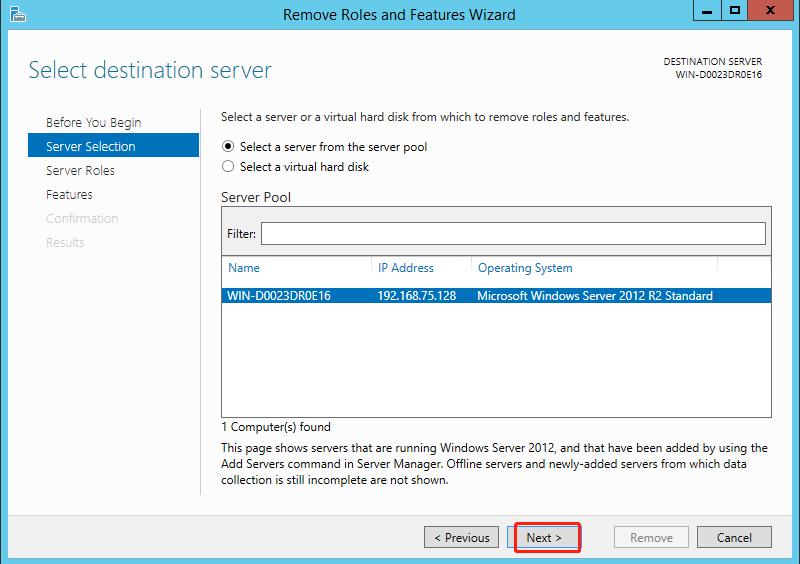Cancel the removal wizard
The image size is (800, 564).
click(x=734, y=537)
